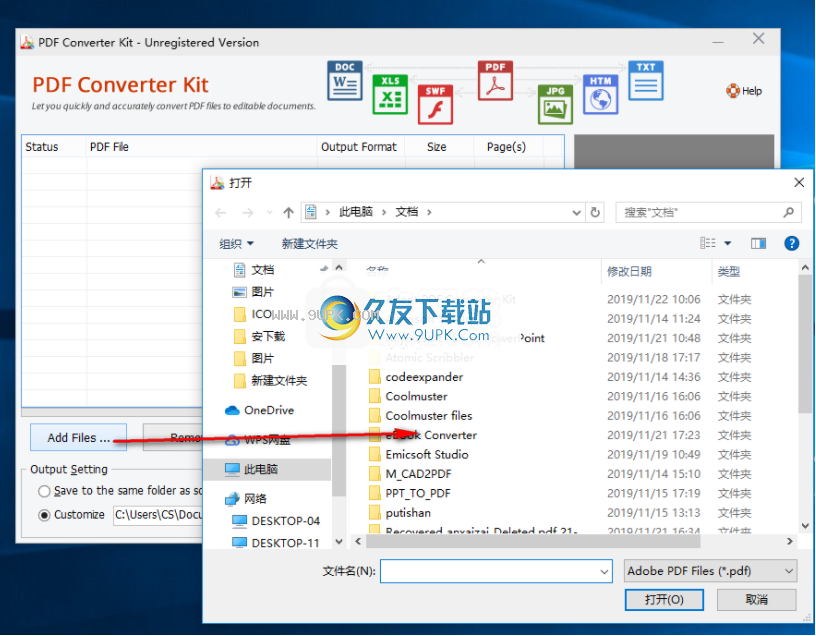The image size is (816, 636).
Task: Select the M_CAD2PDF folder
Action: [418, 474]
